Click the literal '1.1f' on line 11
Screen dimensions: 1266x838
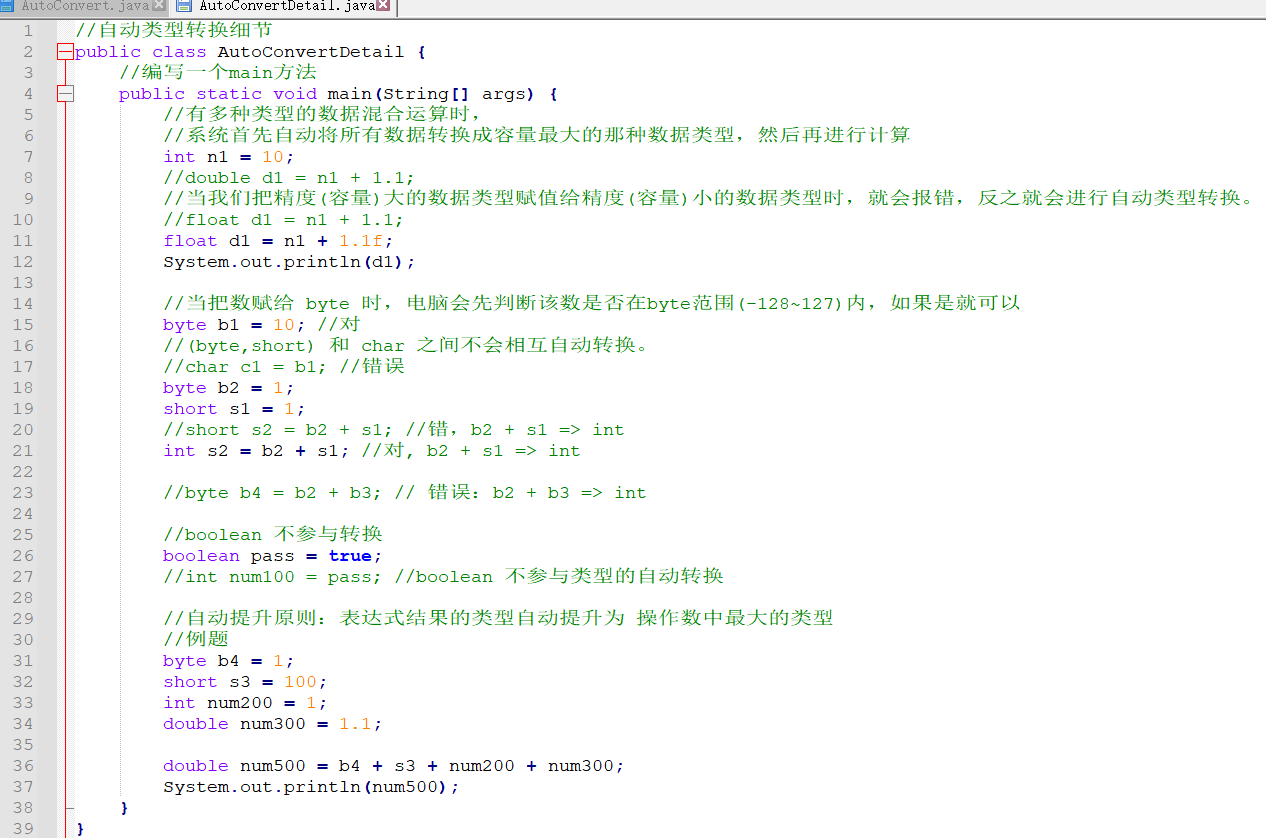361,241
